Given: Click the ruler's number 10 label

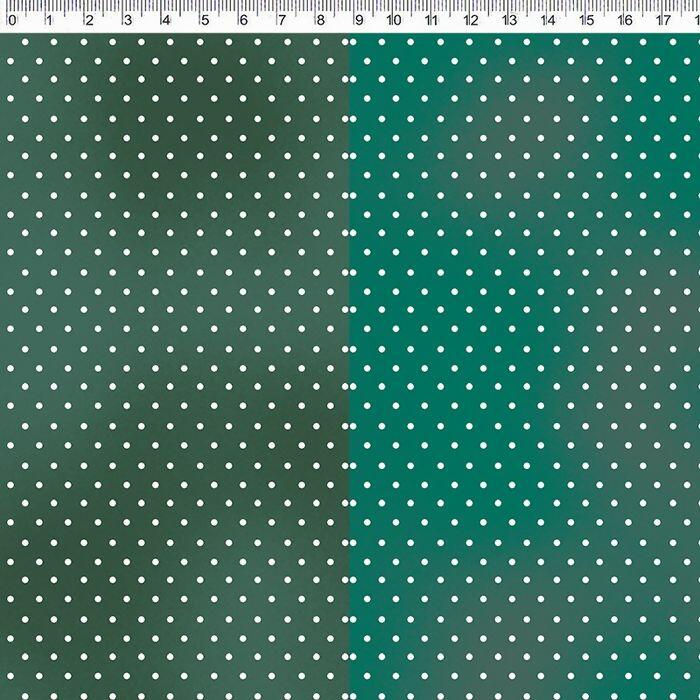Looking at the screenshot, I should (x=393, y=19).
